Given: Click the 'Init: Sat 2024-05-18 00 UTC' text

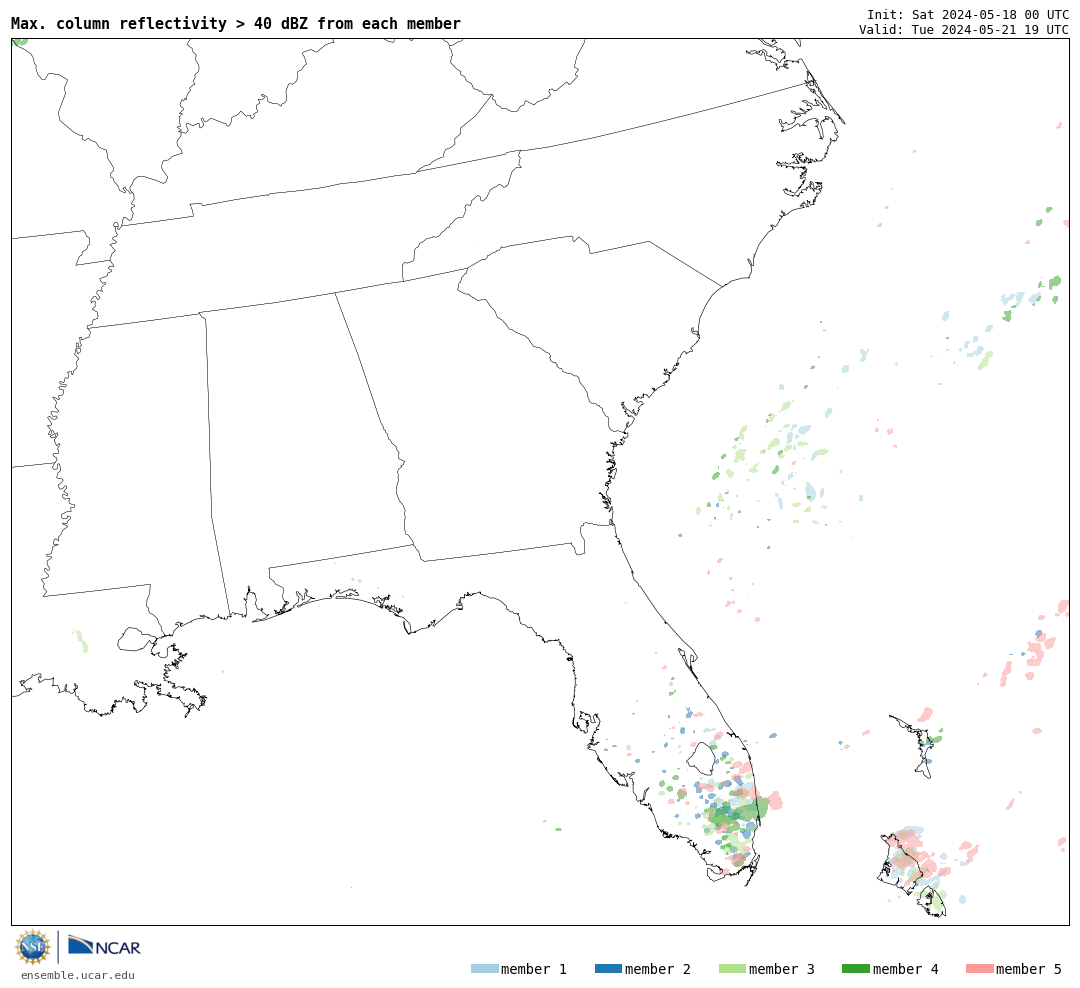Looking at the screenshot, I should coord(968,14).
